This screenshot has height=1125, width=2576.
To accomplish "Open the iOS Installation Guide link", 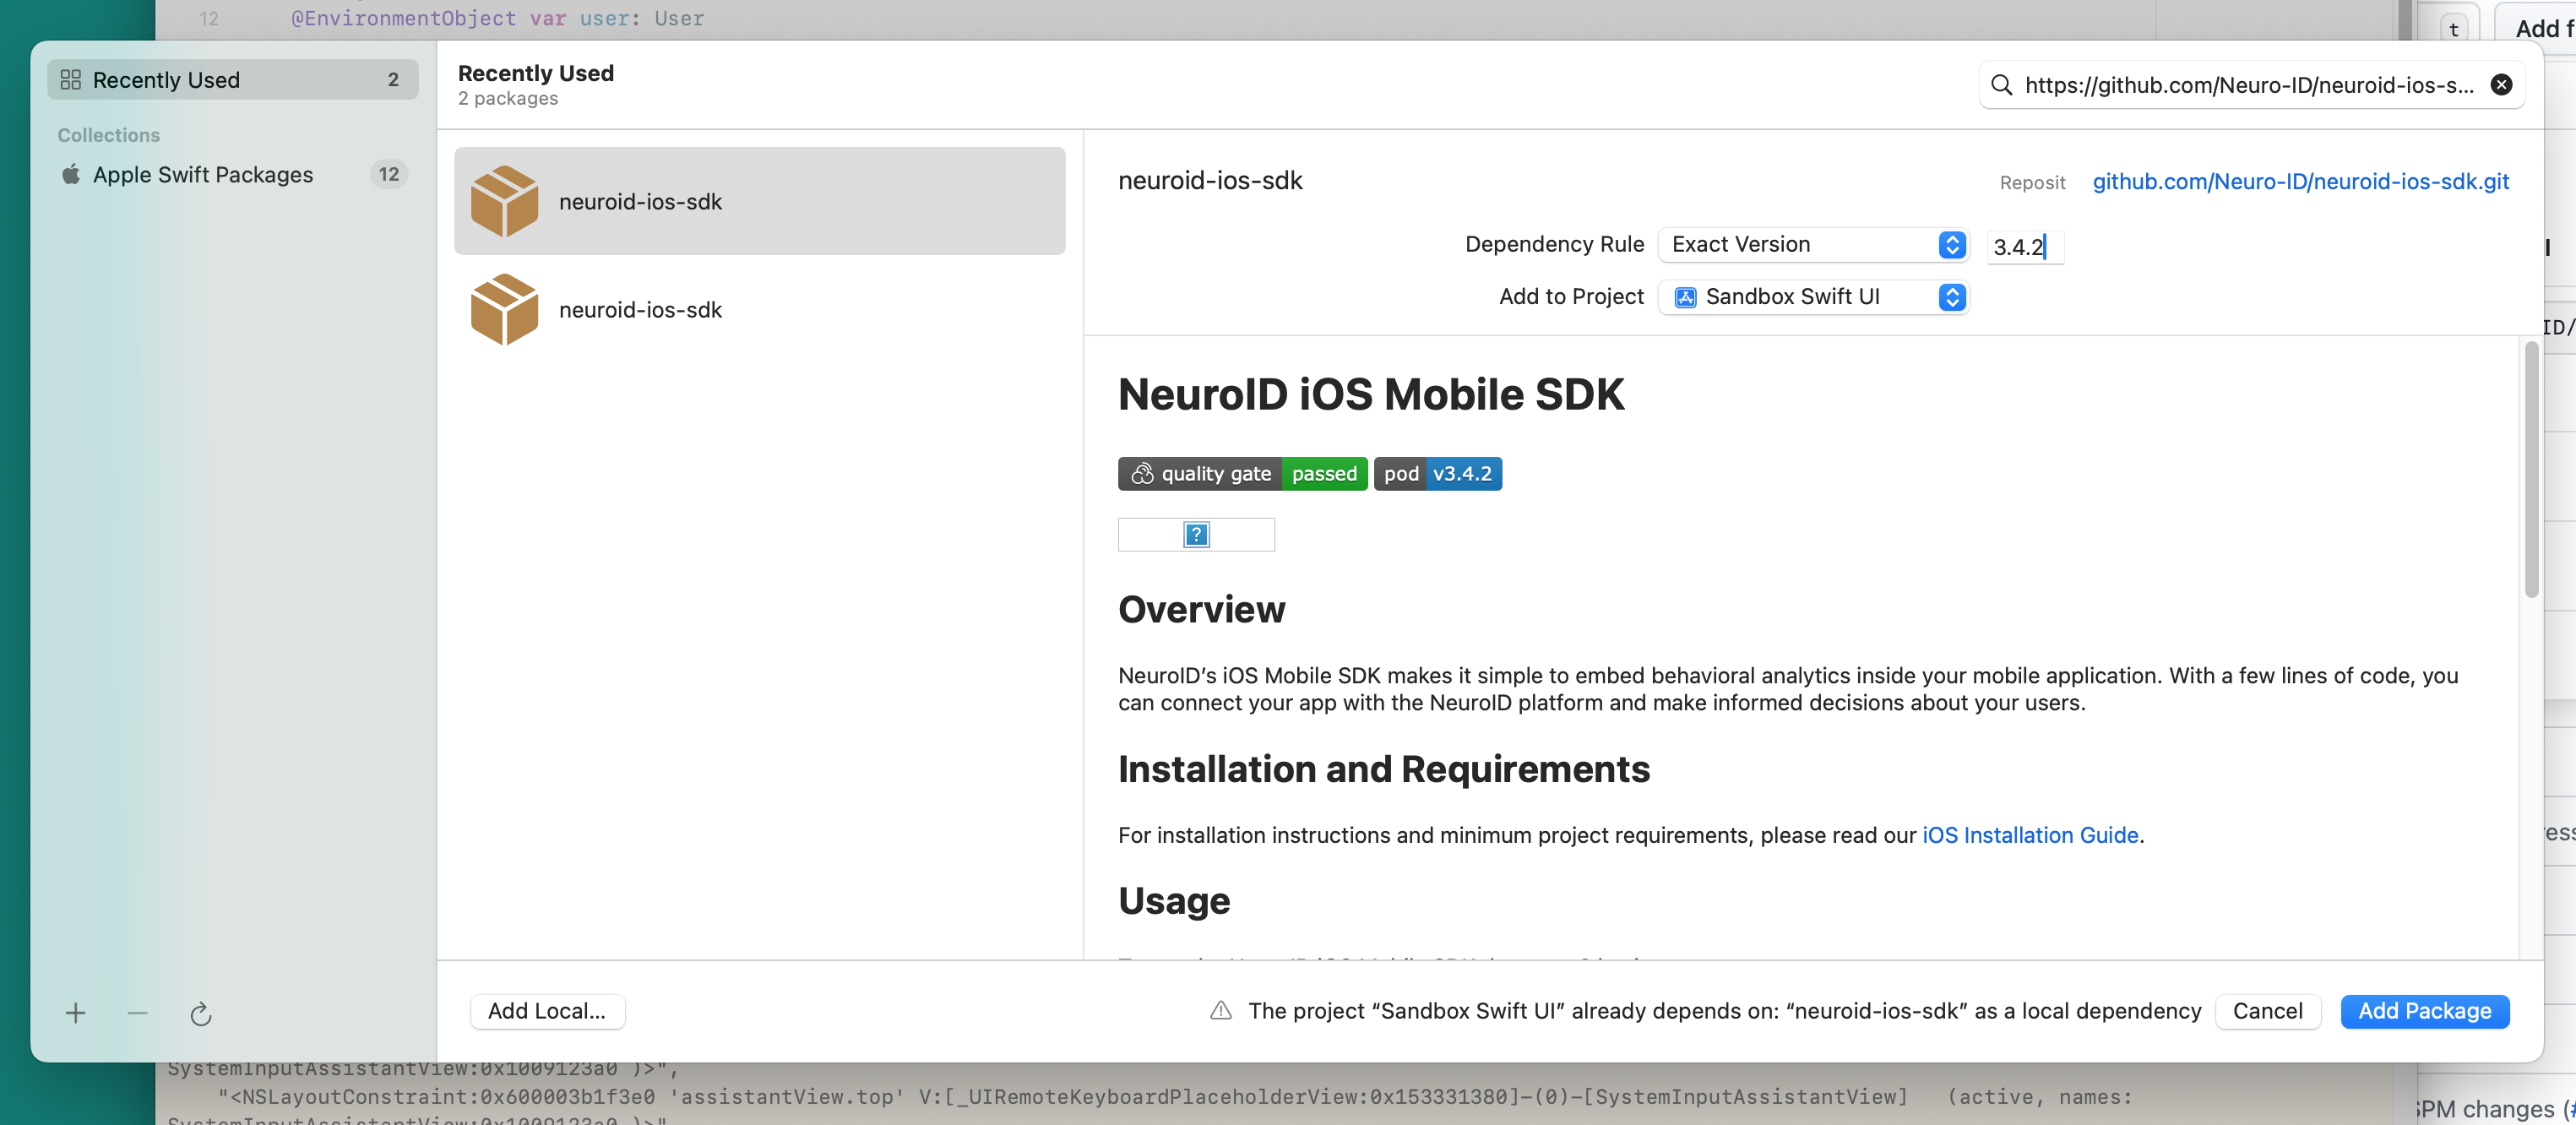I will pyautogui.click(x=2030, y=835).
